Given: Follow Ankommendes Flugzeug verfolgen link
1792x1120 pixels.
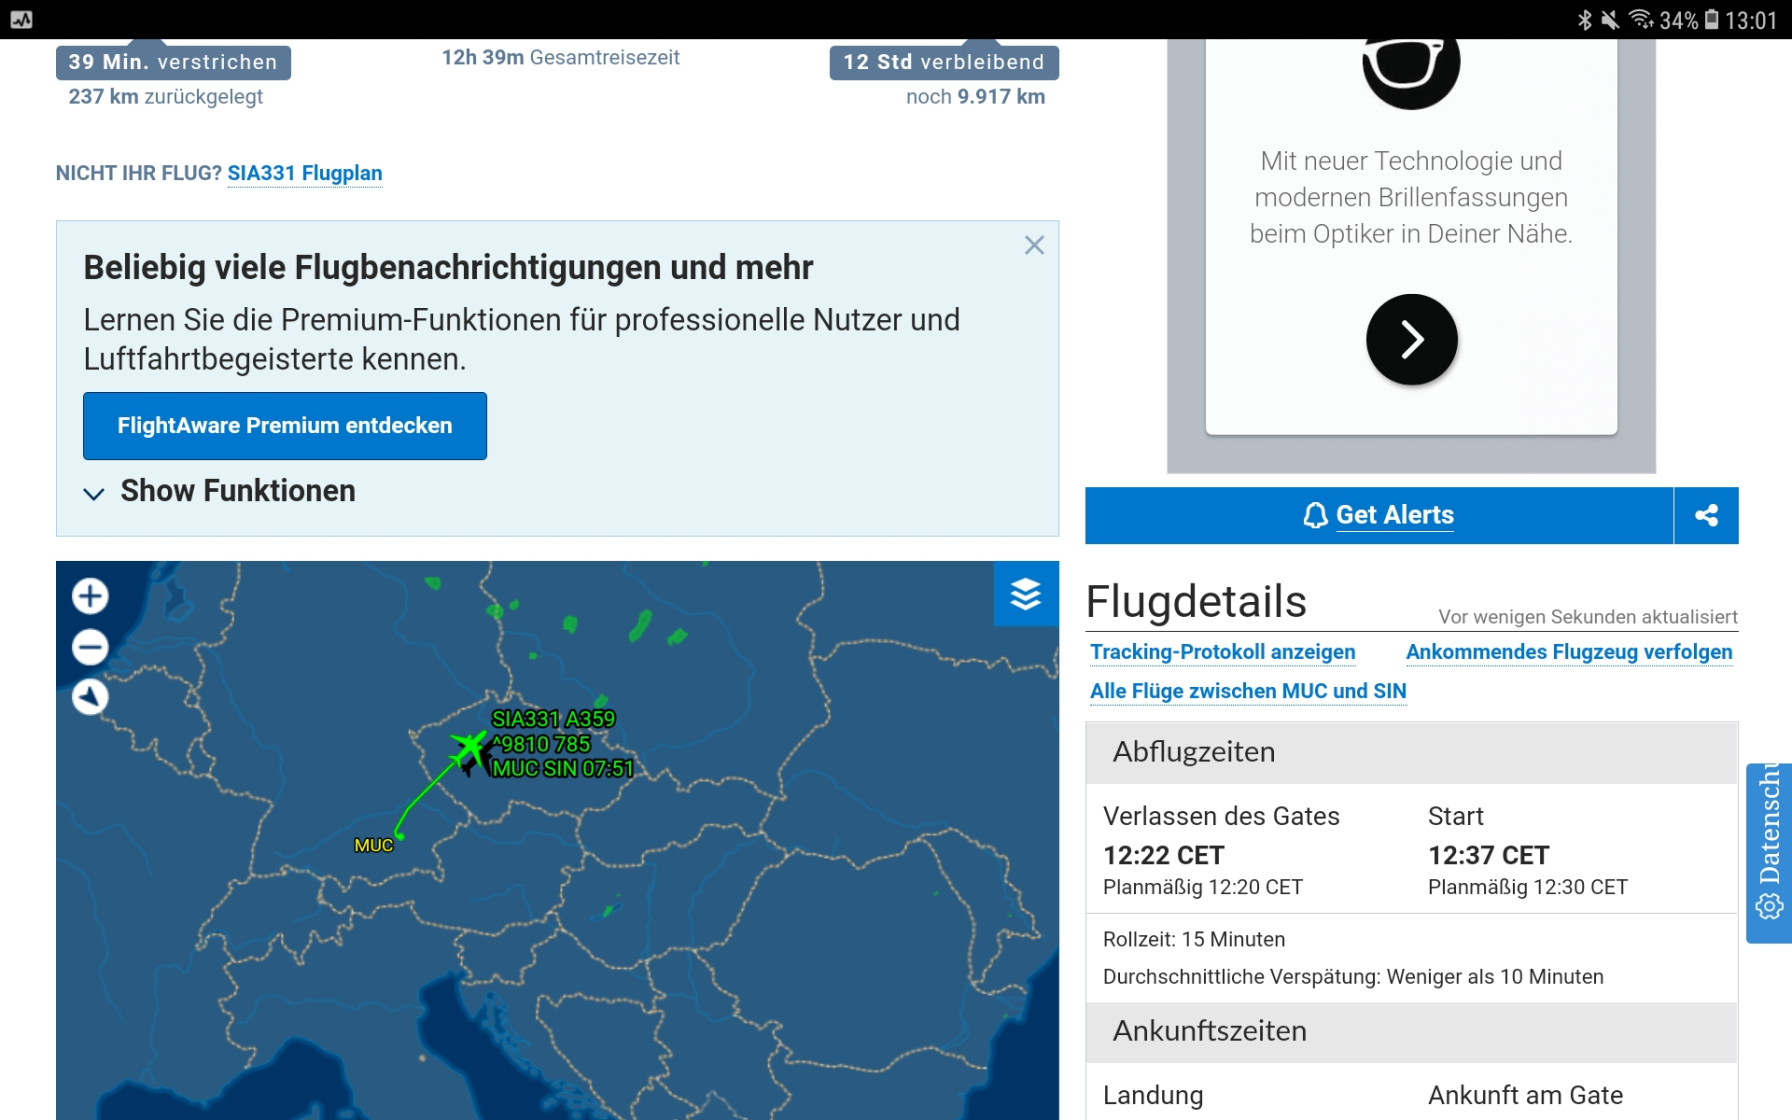Looking at the screenshot, I should click(x=1568, y=652).
